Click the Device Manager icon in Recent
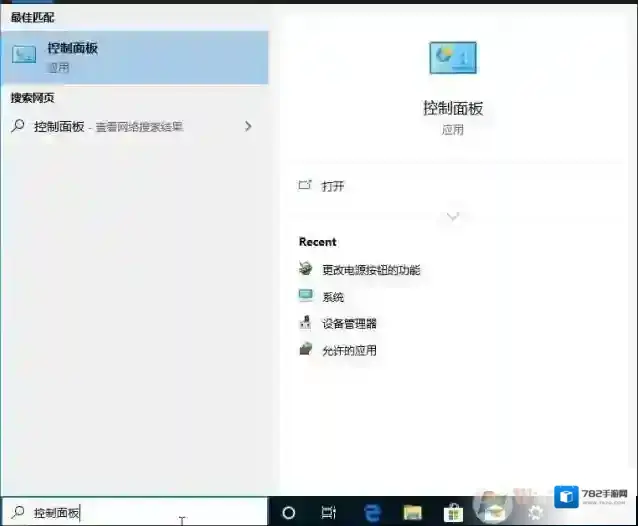The width and height of the screenshot is (638, 526). click(x=305, y=323)
